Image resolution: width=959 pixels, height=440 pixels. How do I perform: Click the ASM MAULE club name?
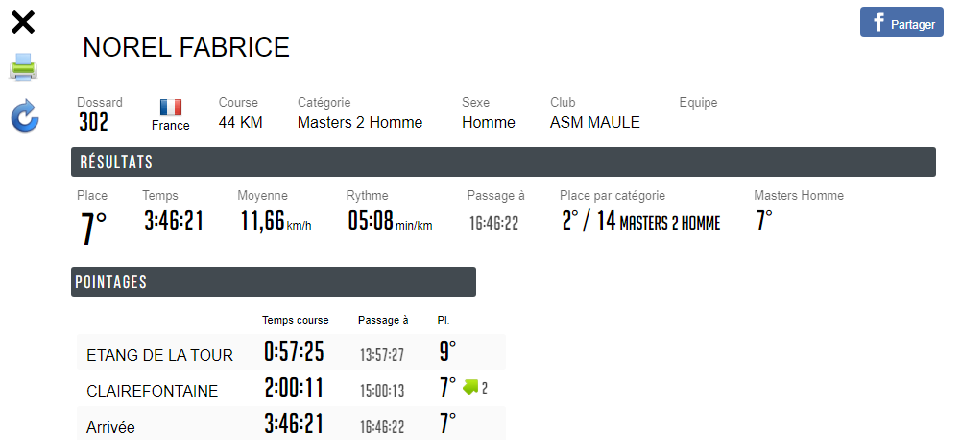(x=594, y=123)
